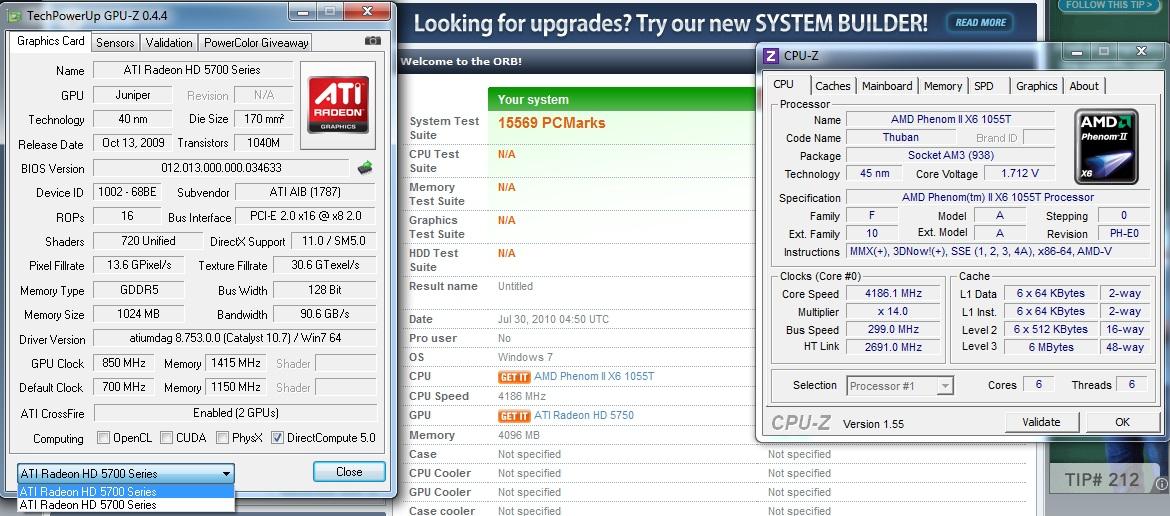Open the AMD Phenom II X6 1055T link
This screenshot has width=1170, height=516.
coord(594,377)
